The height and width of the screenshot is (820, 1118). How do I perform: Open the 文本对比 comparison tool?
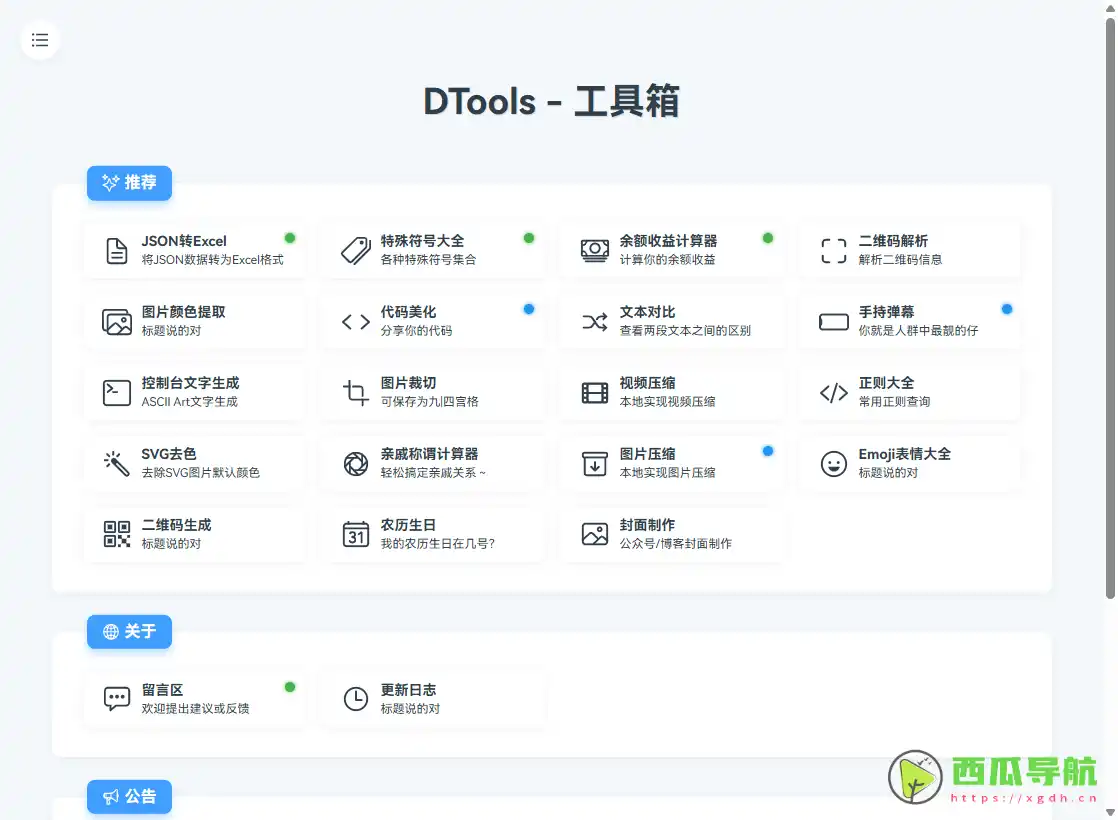[x=672, y=320]
